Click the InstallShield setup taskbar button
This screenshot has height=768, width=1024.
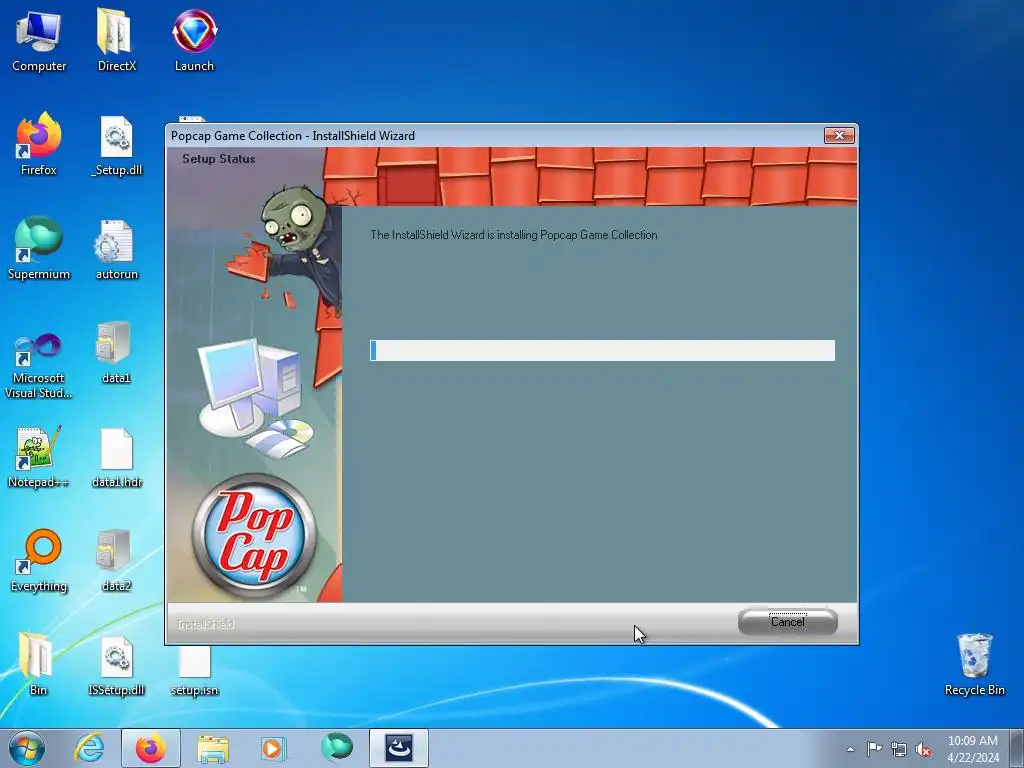(x=398, y=748)
